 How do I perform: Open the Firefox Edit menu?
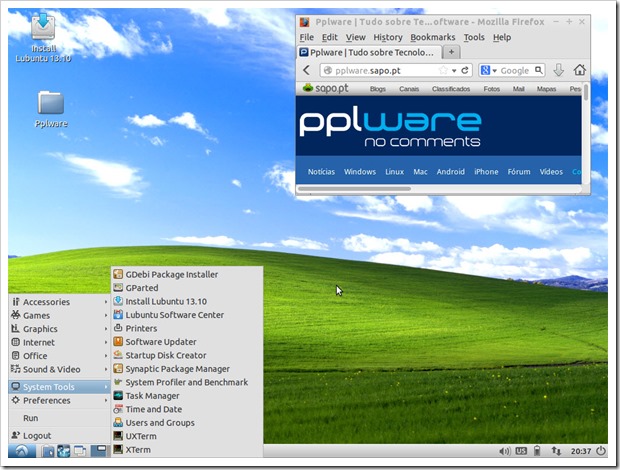click(329, 37)
